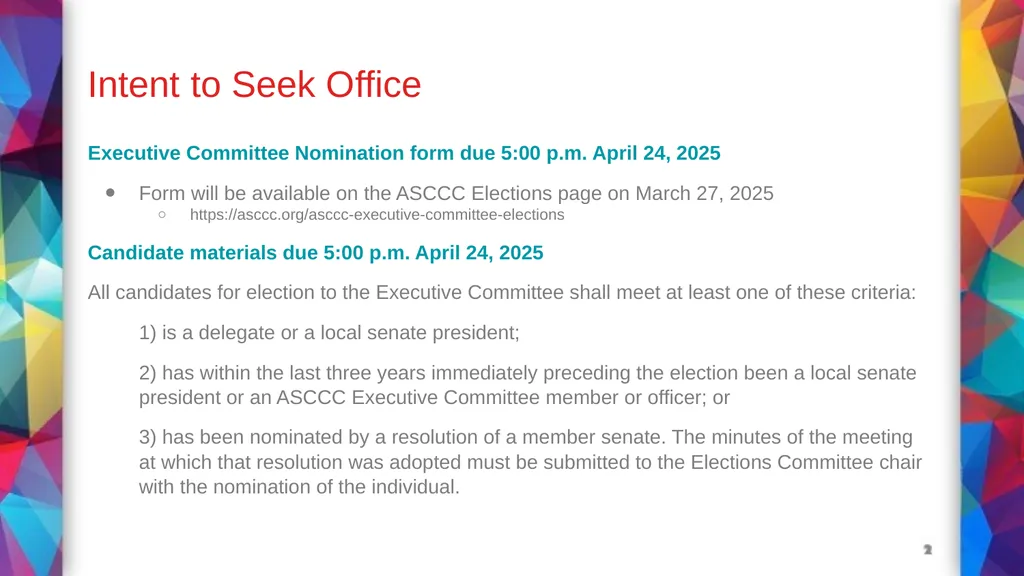
Task: Click the Candidate materials due heading
Action: pos(315,253)
